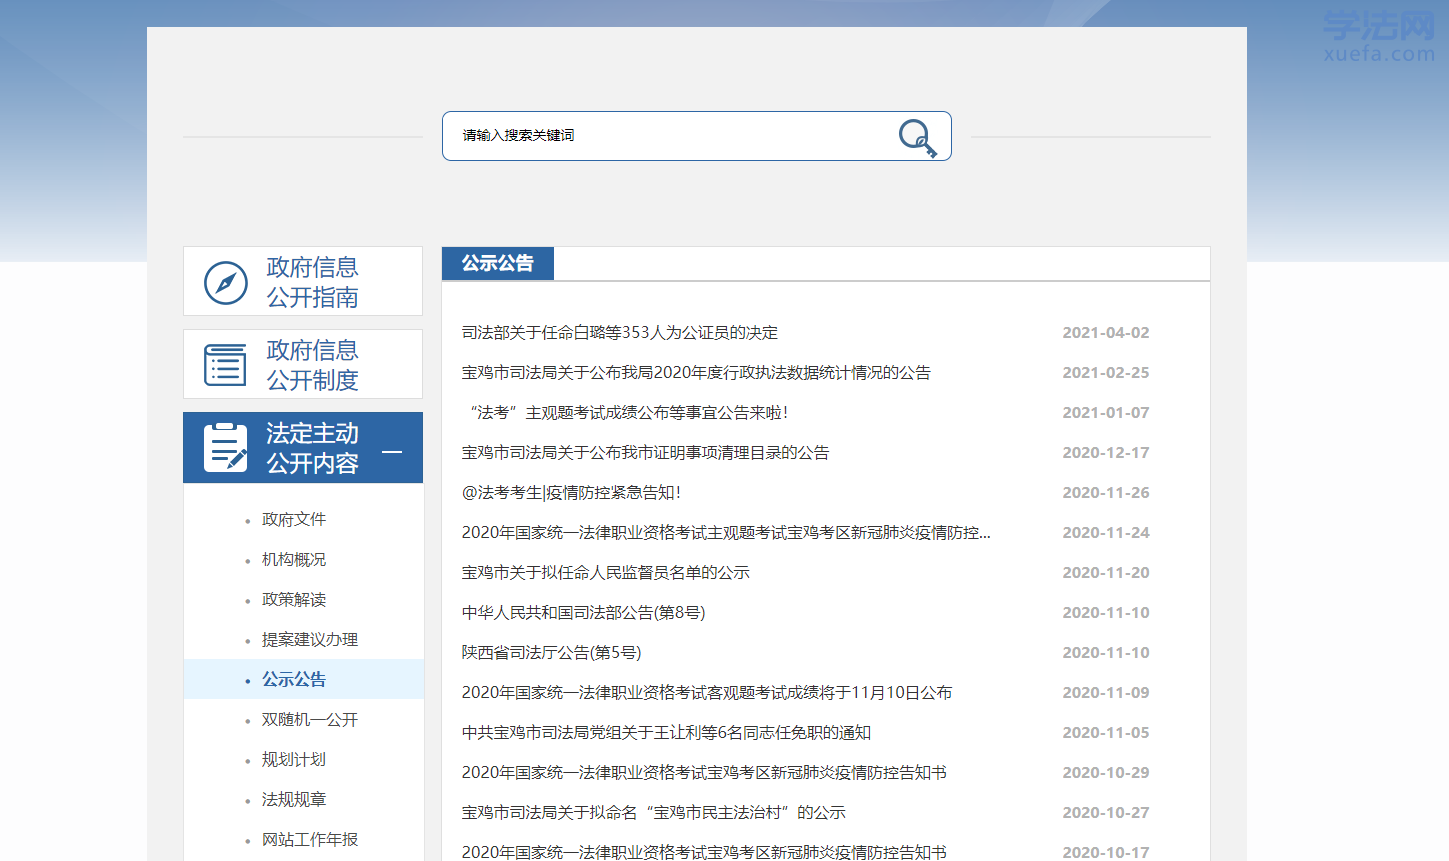Open 提案建议办理 in sidebar
The height and width of the screenshot is (861, 1449).
[x=310, y=639]
